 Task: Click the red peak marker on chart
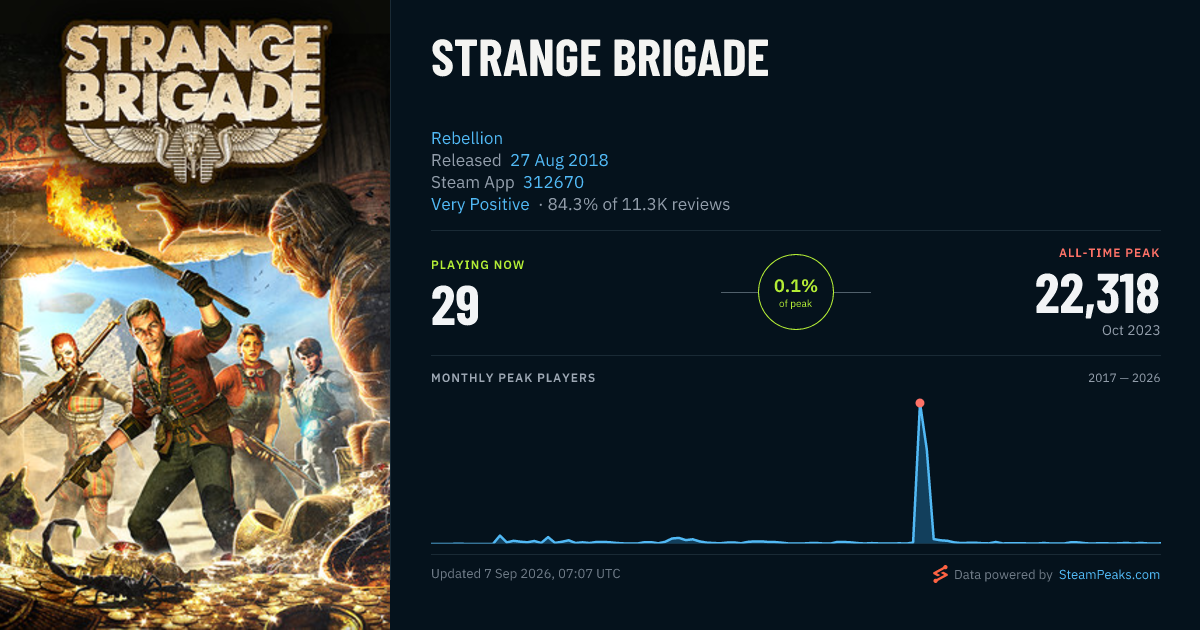click(920, 403)
